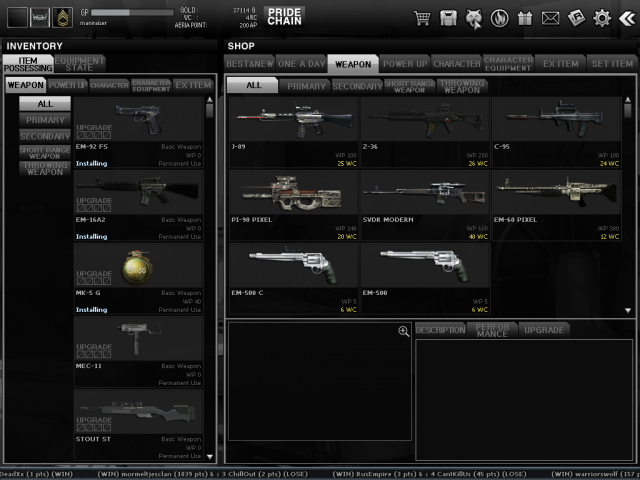Open the One A Day shop tab
640x480 pixels.
point(301,63)
